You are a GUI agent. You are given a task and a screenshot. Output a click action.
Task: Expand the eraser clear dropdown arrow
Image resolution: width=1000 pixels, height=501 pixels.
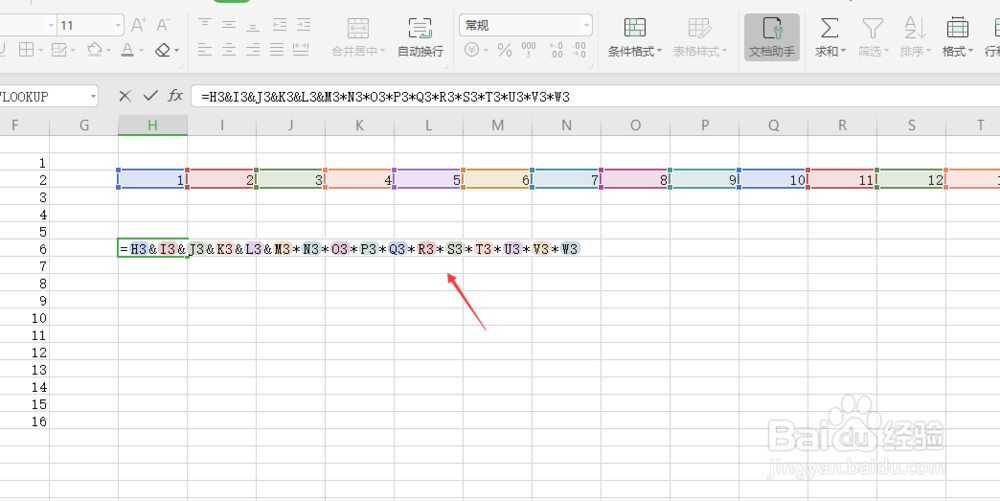point(176,50)
